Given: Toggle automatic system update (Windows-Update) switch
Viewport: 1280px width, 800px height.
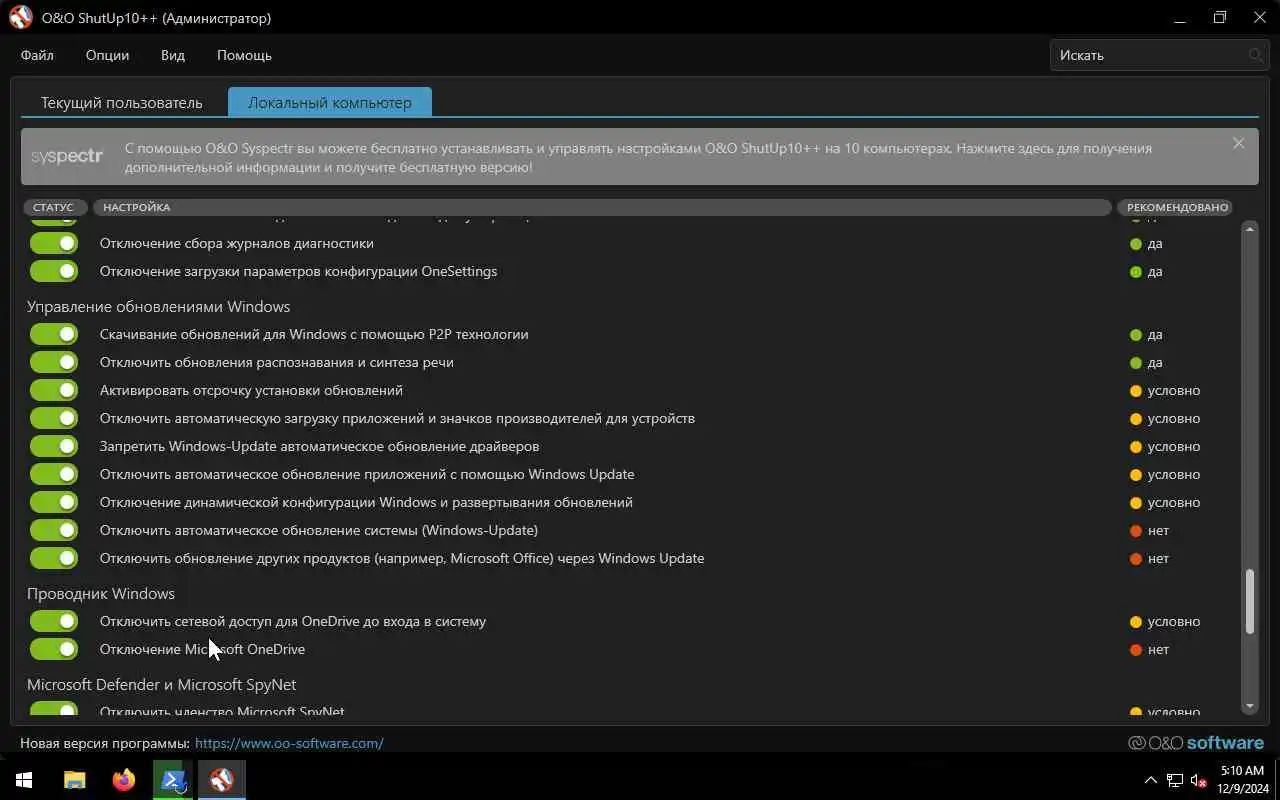Looking at the screenshot, I should [x=54, y=530].
